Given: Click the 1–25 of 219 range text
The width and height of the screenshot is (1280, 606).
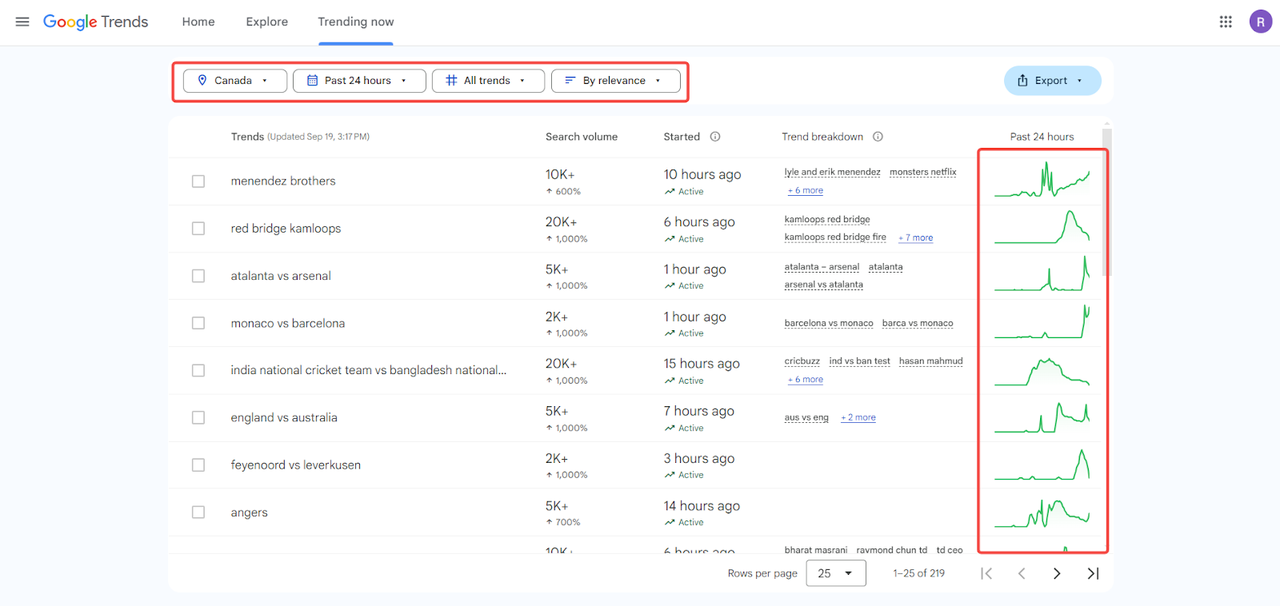Looking at the screenshot, I should (919, 574).
